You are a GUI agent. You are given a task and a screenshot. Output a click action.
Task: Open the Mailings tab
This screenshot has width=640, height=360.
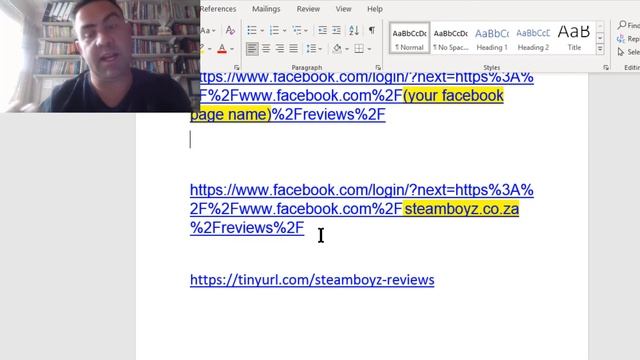tap(266, 9)
